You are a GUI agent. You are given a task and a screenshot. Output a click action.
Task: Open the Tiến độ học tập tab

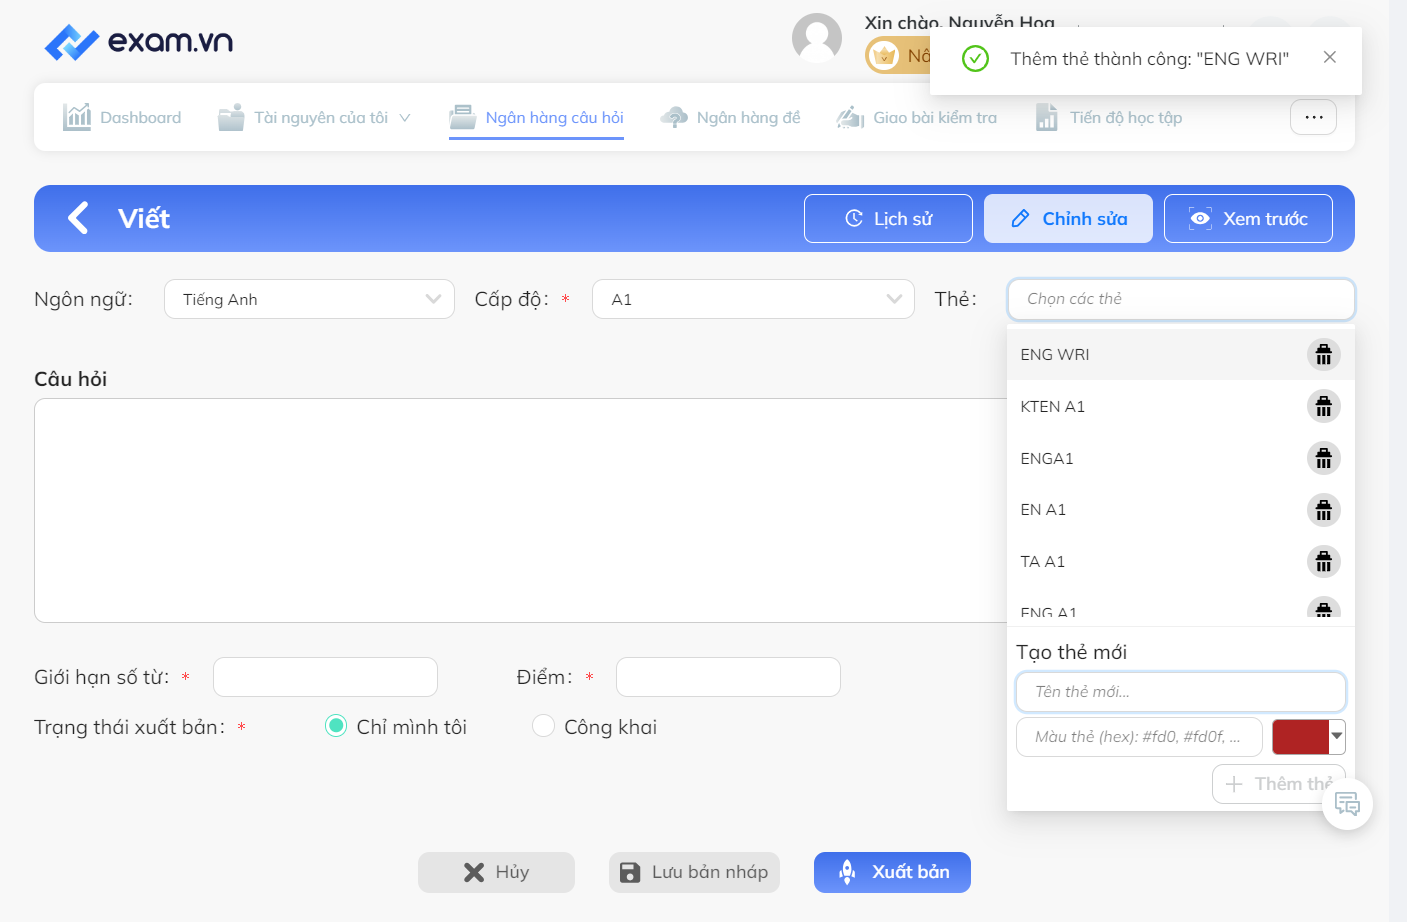pyautogui.click(x=1108, y=117)
